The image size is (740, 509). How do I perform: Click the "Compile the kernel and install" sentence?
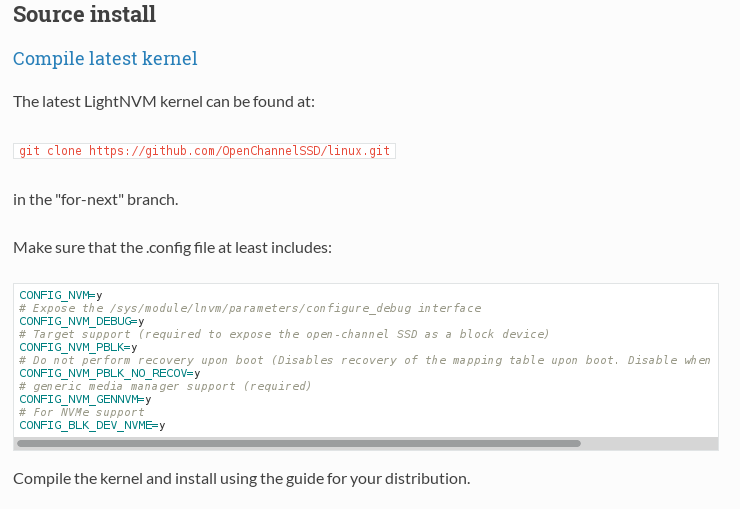[242, 479]
